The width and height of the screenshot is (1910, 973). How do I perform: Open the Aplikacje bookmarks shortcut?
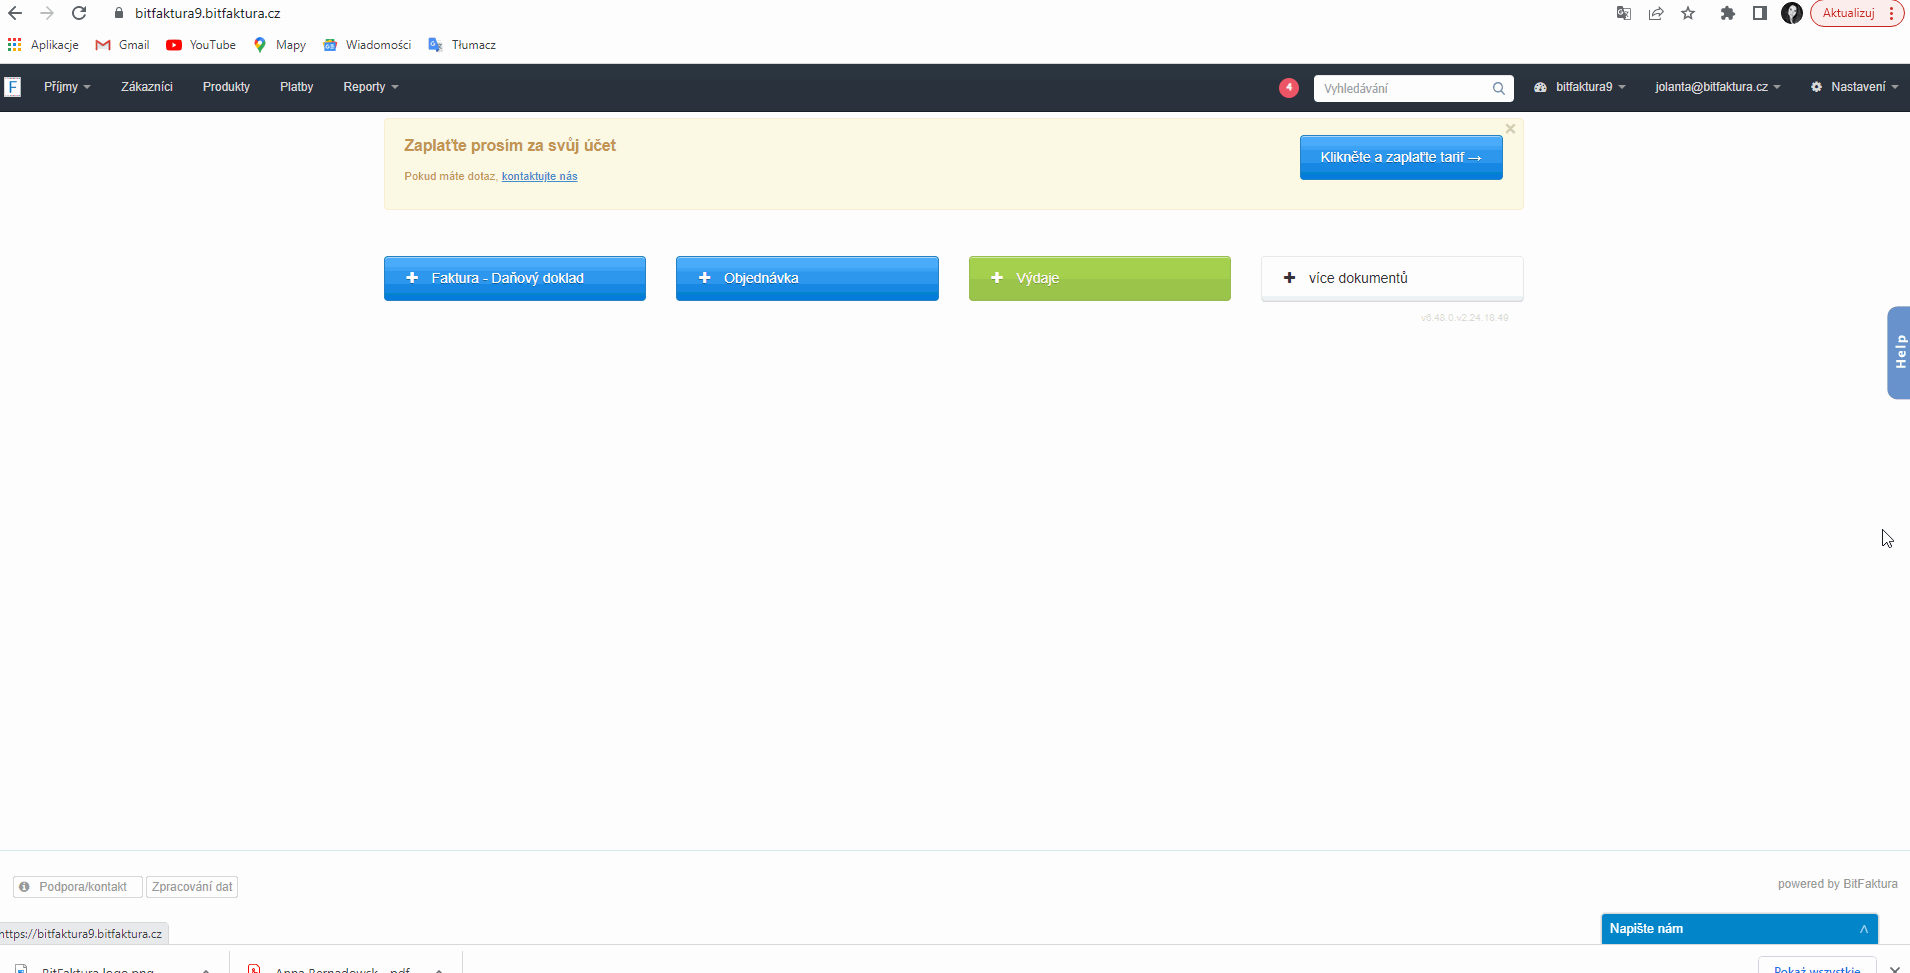tap(43, 45)
